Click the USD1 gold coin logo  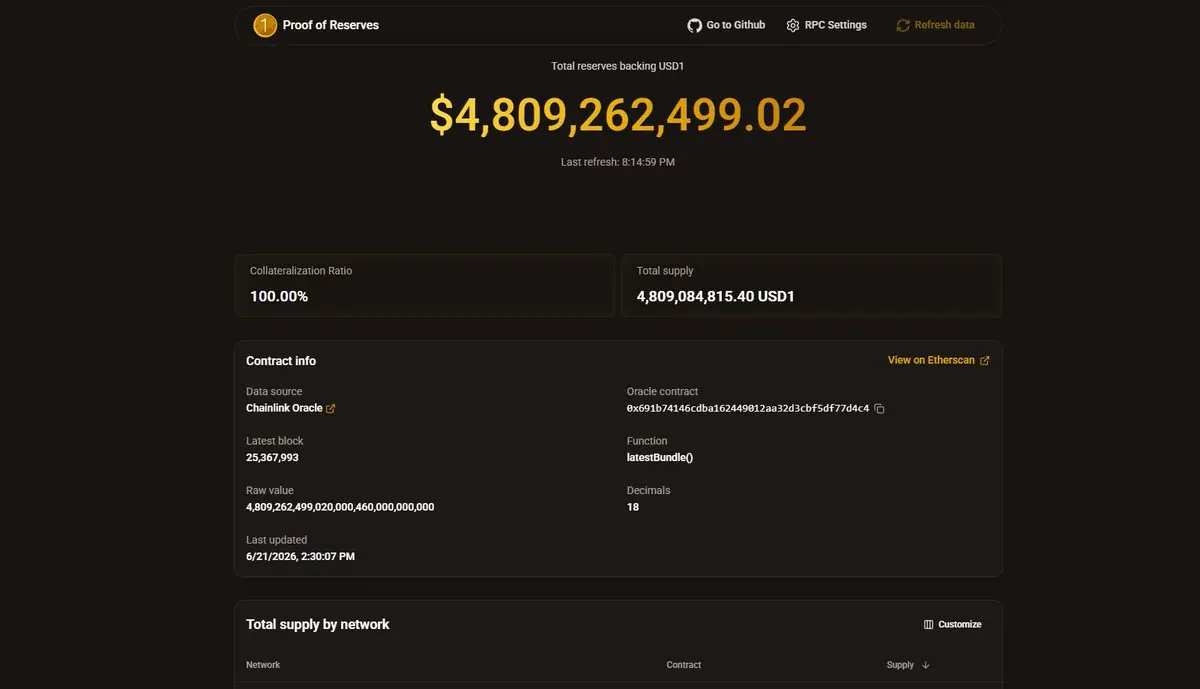(265, 25)
